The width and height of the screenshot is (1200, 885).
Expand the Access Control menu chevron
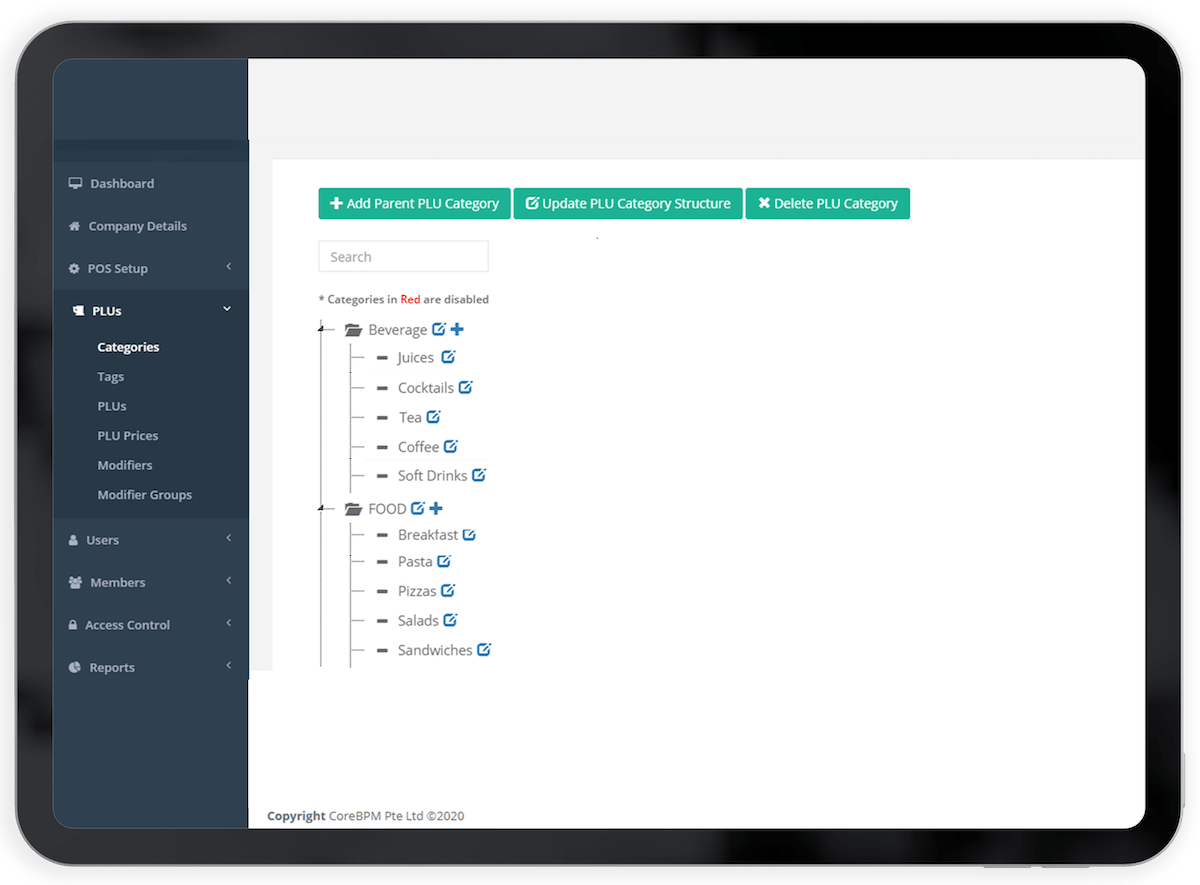tap(228, 623)
